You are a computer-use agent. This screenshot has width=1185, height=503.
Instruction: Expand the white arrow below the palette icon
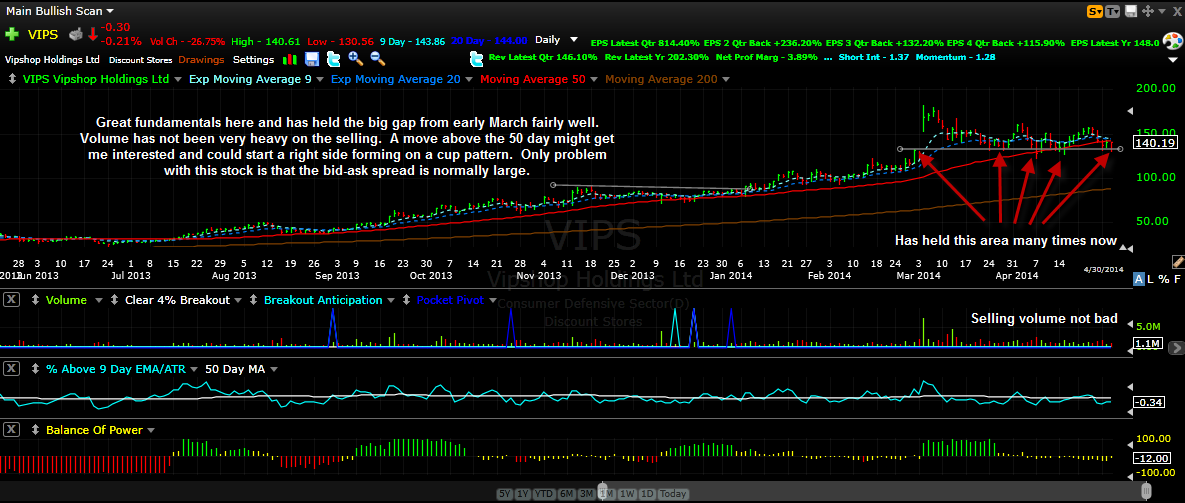coord(1174,59)
